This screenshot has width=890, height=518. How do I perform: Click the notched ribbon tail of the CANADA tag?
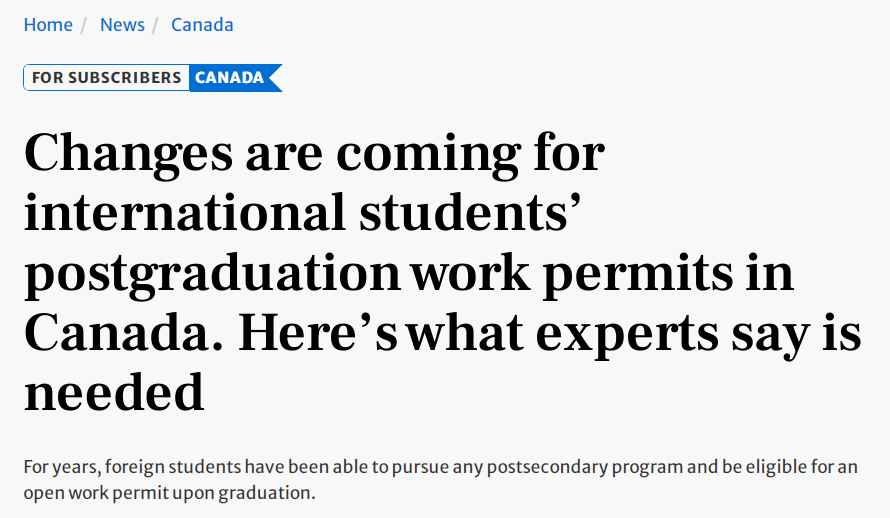pyautogui.click(x=275, y=78)
